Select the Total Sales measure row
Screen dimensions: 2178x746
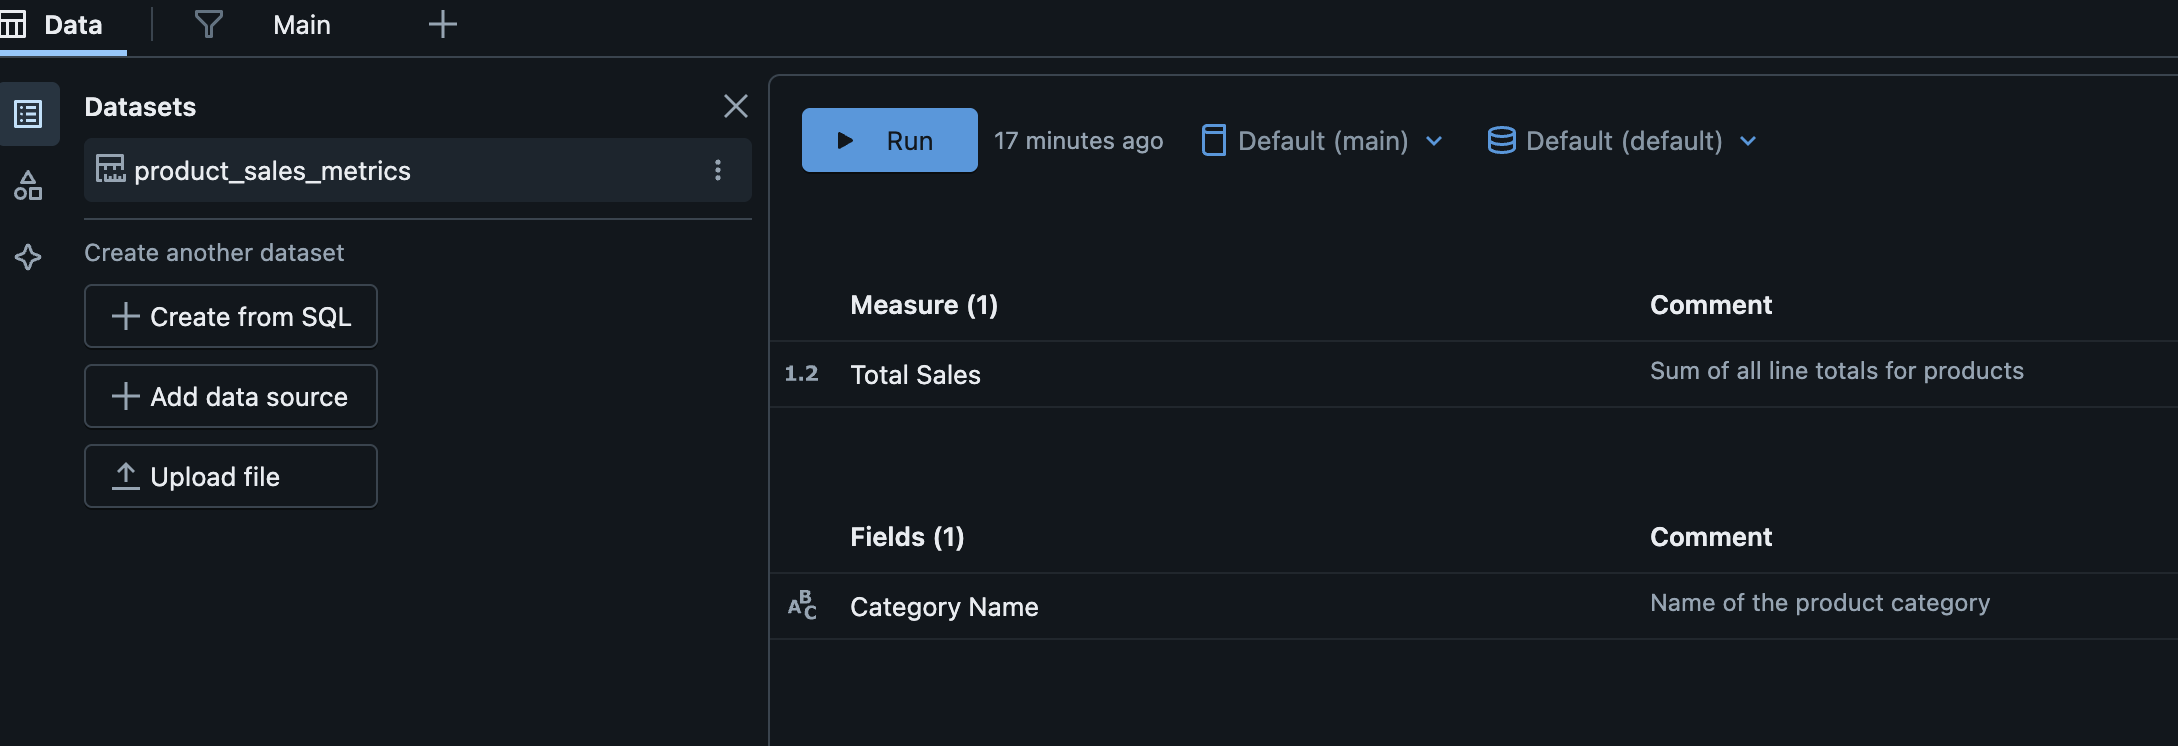click(915, 375)
